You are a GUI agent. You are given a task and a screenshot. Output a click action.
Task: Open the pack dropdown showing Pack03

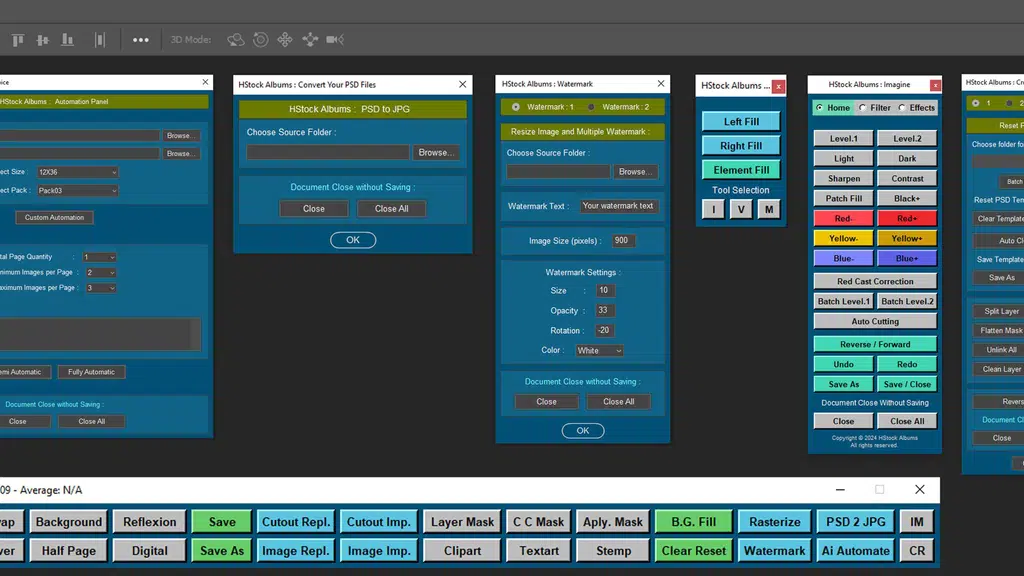(77, 191)
